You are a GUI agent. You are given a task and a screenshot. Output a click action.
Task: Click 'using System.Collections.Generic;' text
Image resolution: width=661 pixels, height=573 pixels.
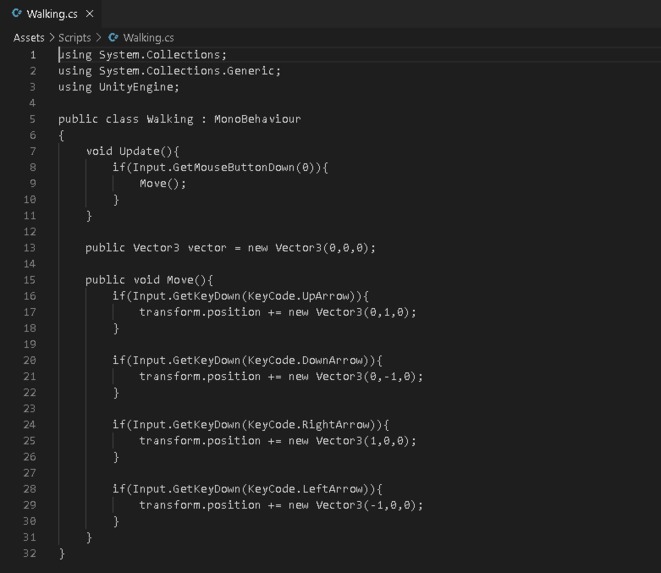(169, 71)
